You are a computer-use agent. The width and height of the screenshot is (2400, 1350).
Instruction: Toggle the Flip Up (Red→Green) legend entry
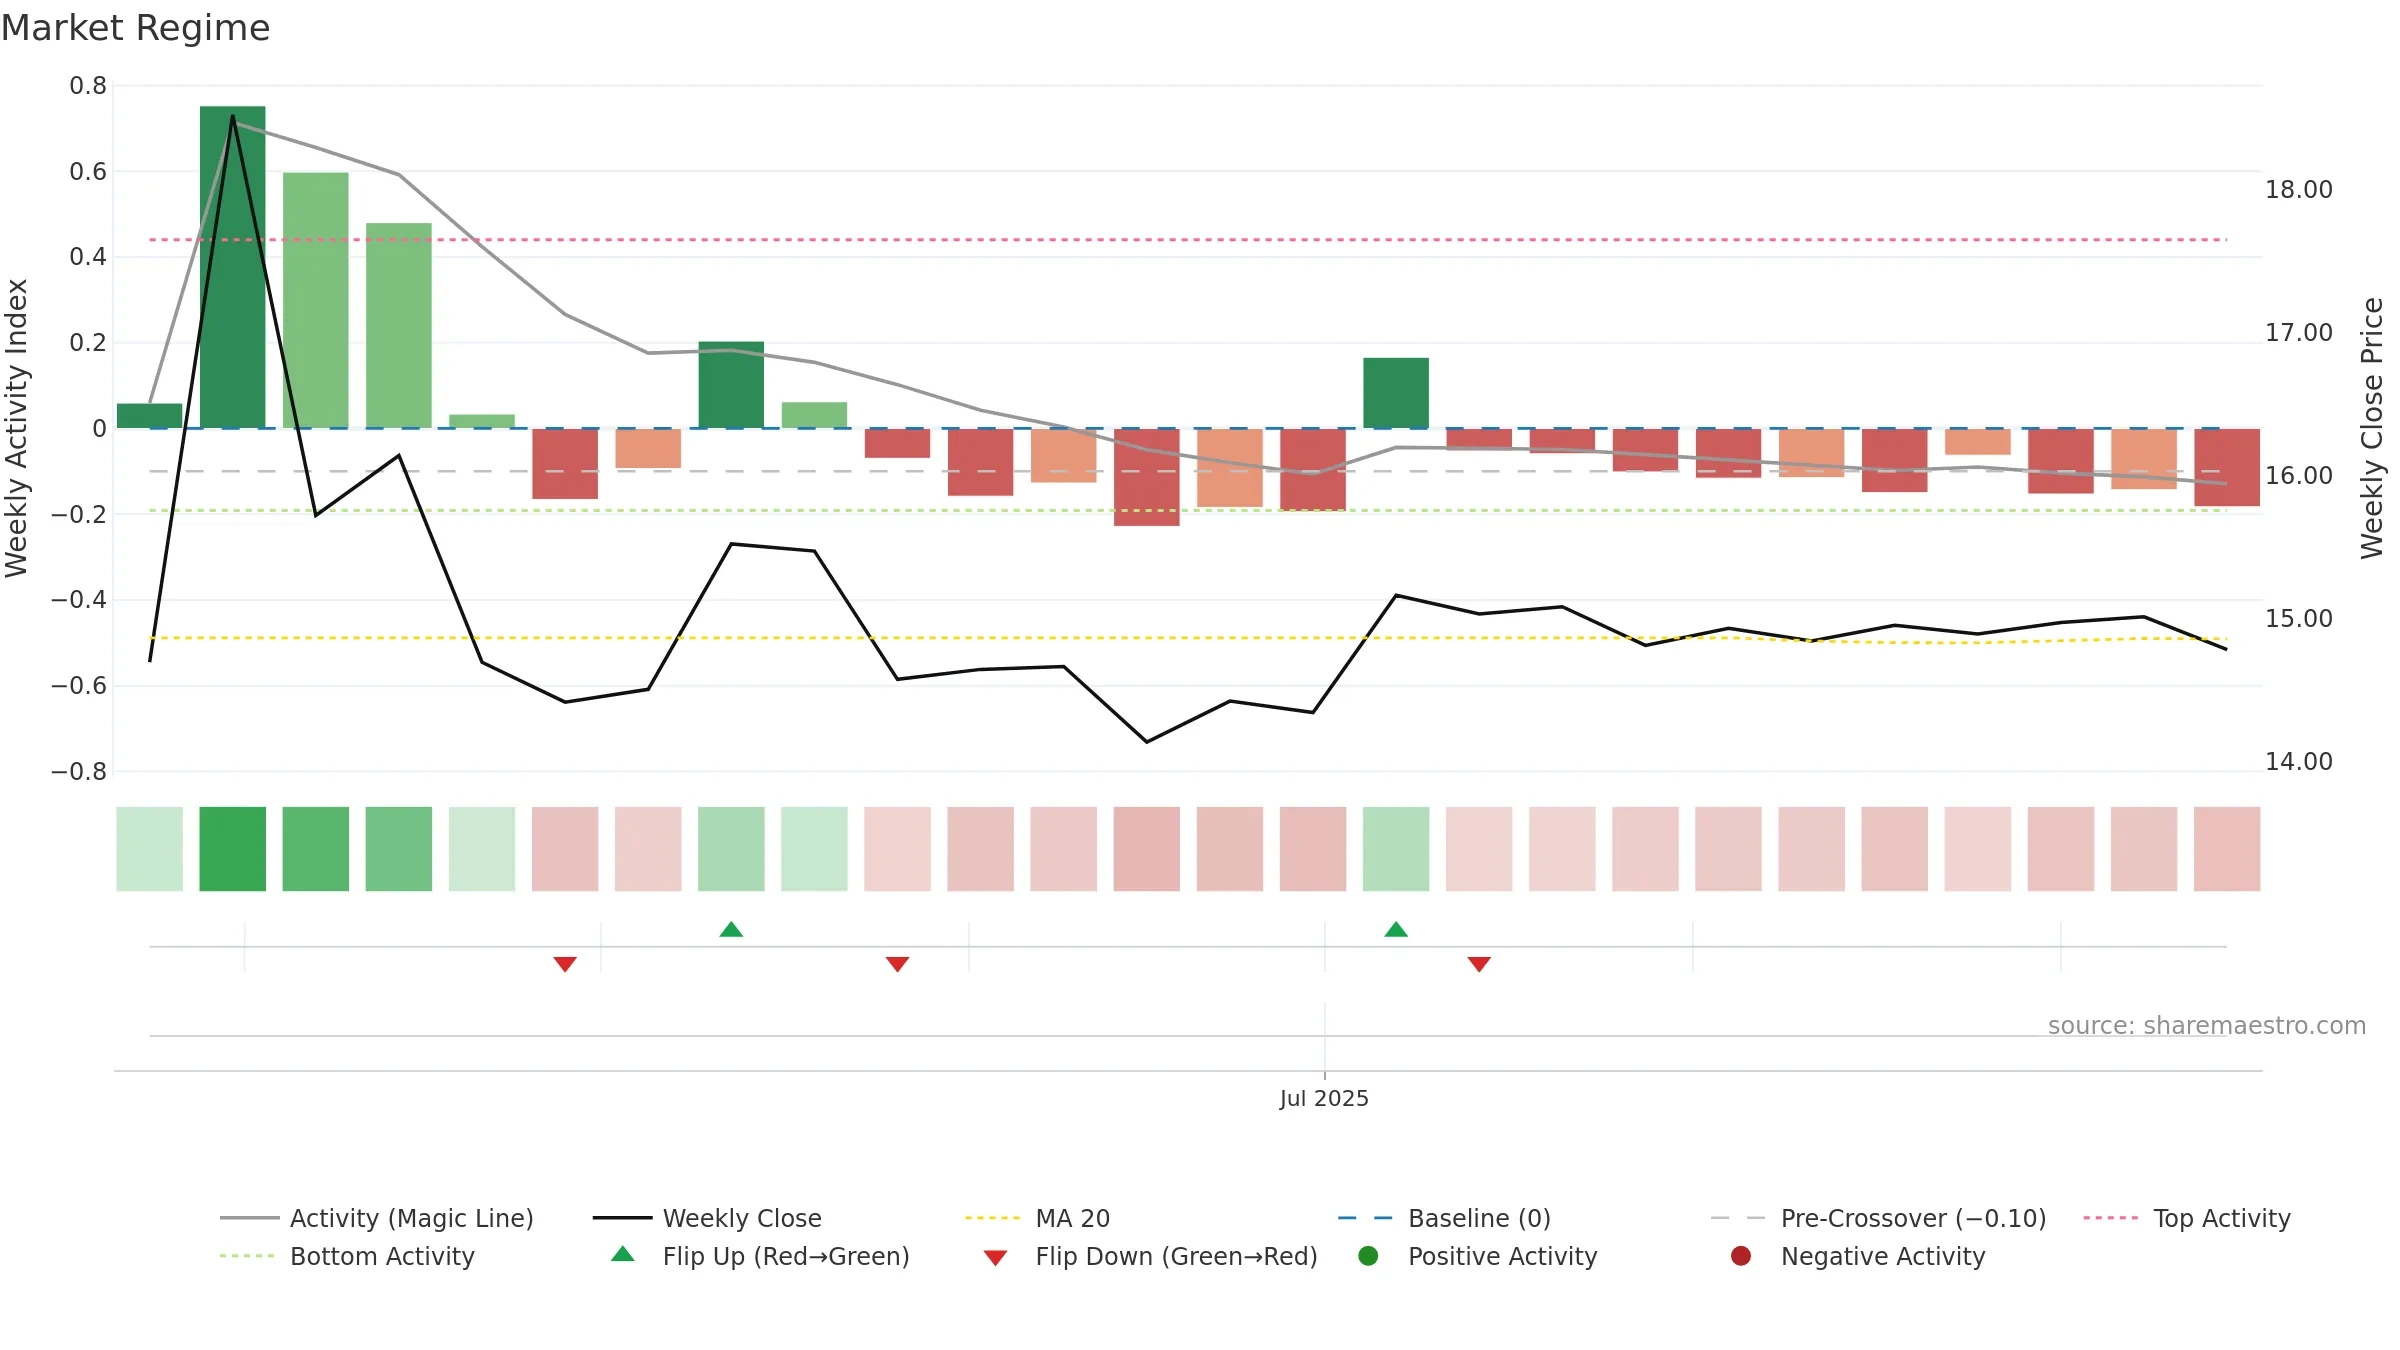click(x=760, y=1256)
